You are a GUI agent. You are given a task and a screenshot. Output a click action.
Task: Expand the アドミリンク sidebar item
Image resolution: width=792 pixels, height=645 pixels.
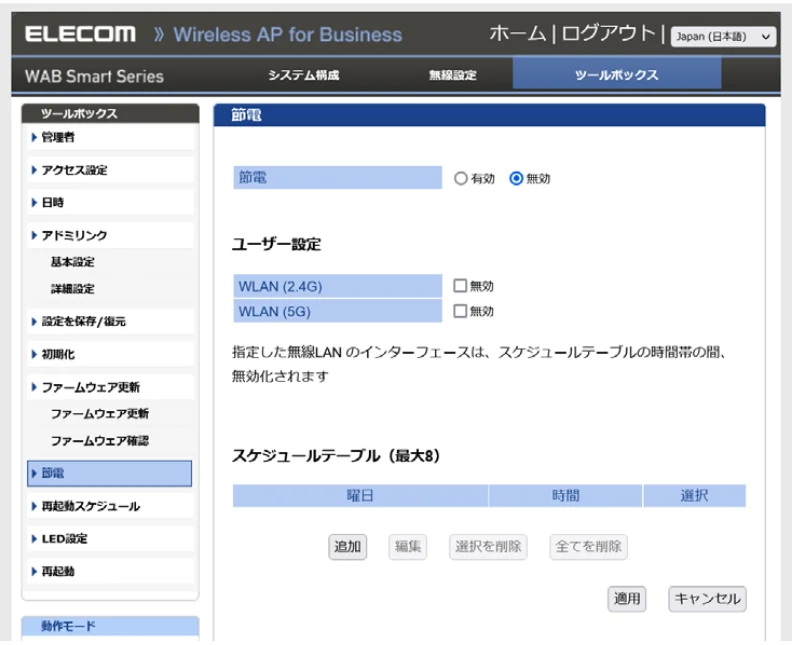110,235
